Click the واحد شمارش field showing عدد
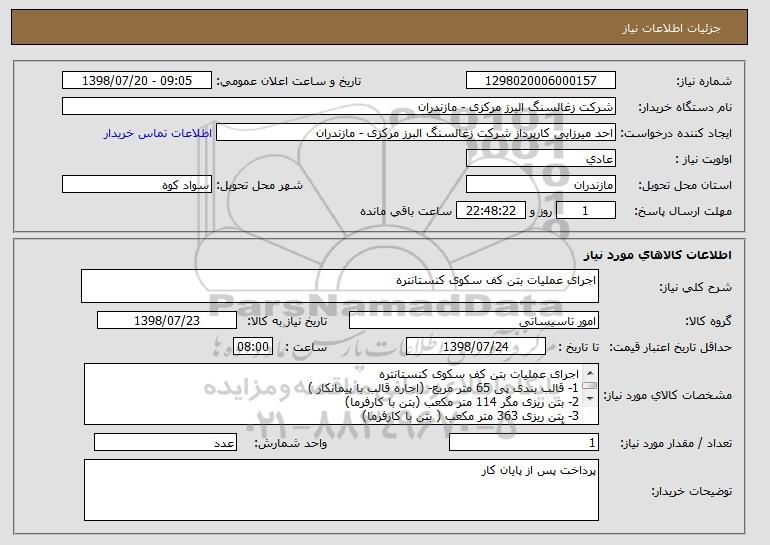The height and width of the screenshot is (545, 770). click(165, 443)
